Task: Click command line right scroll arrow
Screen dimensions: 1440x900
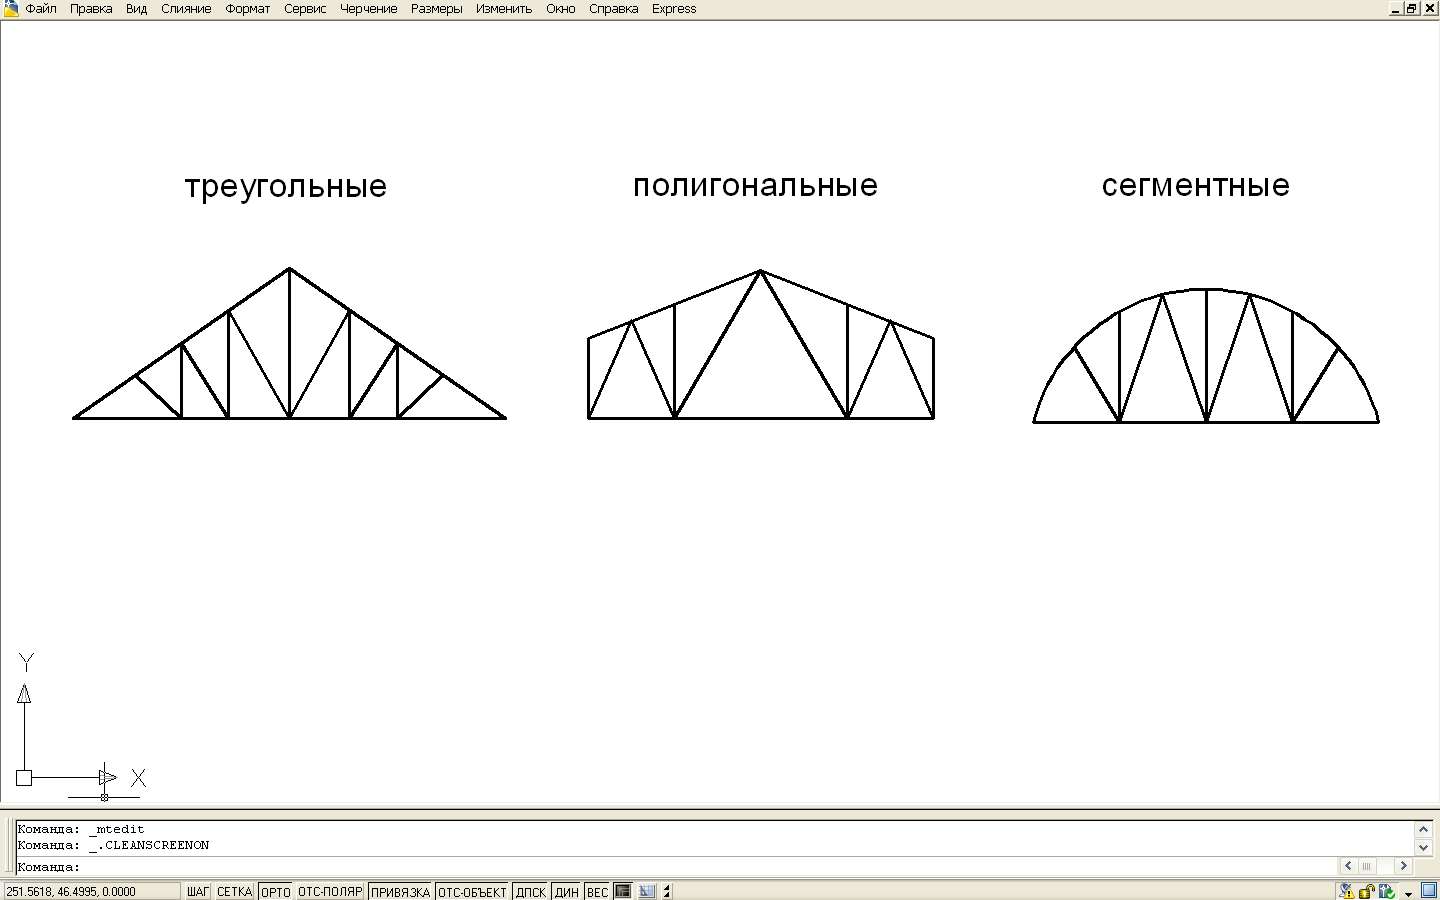Action: click(1403, 866)
